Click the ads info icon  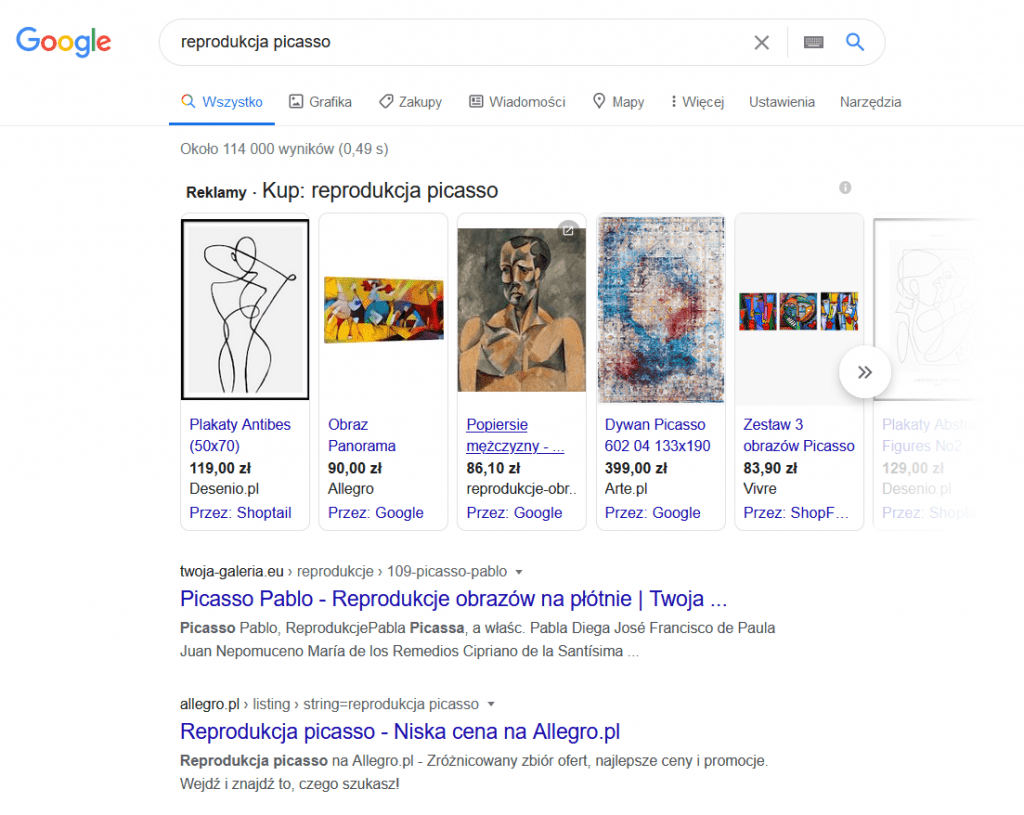(845, 187)
